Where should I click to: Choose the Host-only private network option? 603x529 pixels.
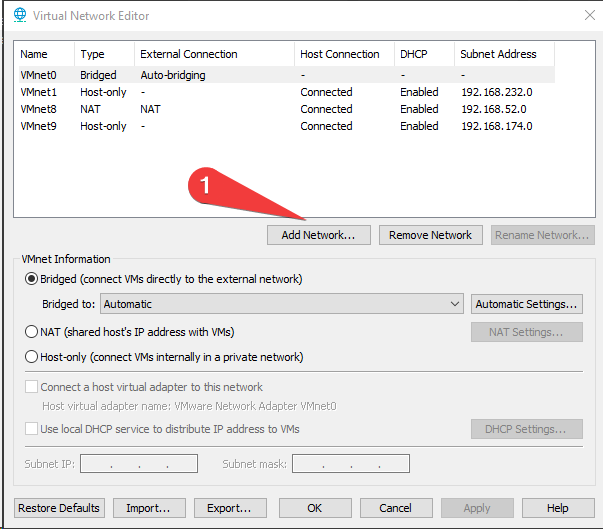[x=31, y=357]
